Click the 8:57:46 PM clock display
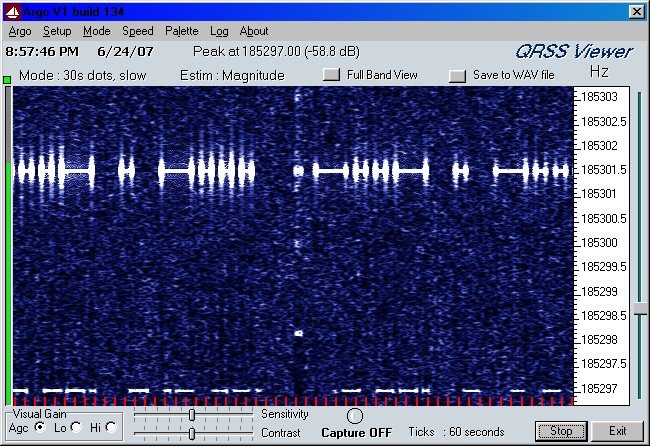The height and width of the screenshot is (446, 650). pyautogui.click(x=42, y=52)
